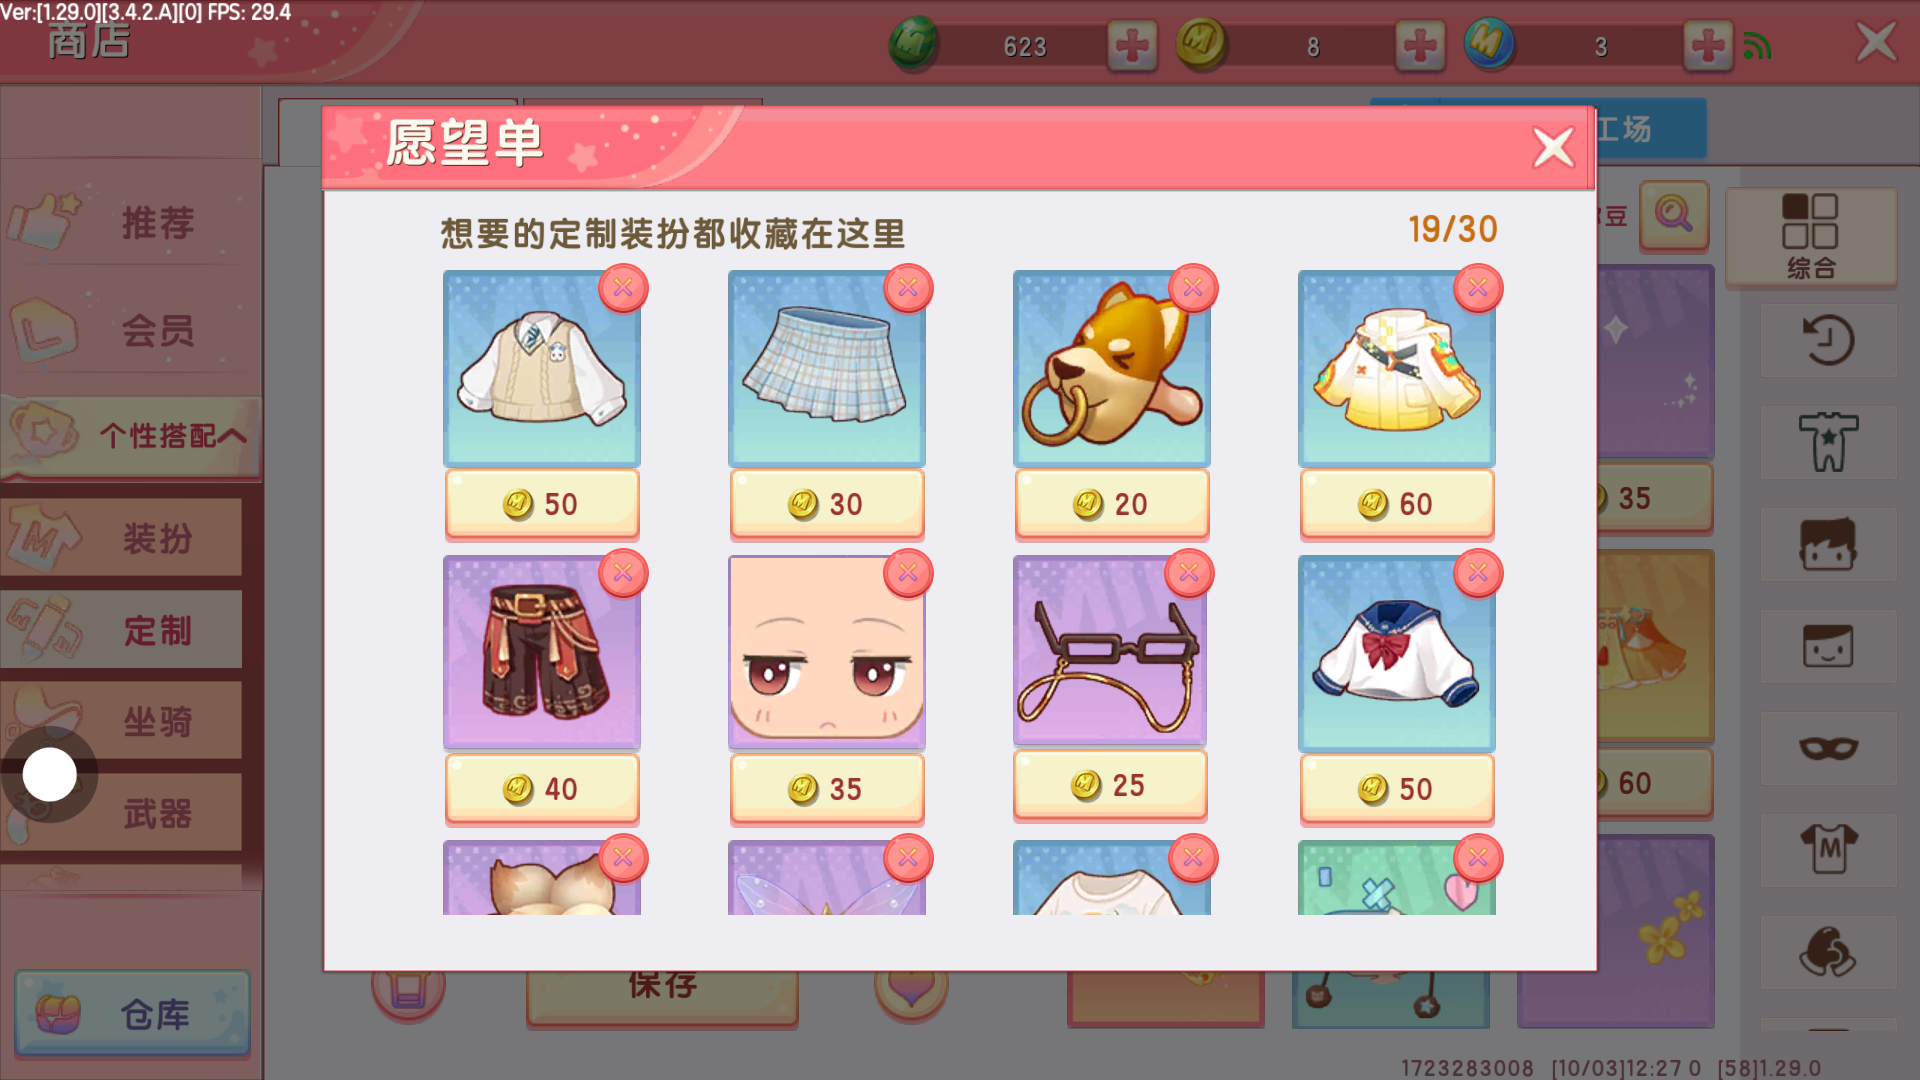
Task: Buy the white yellow jacket for 60
Action: pyautogui.click(x=1397, y=504)
